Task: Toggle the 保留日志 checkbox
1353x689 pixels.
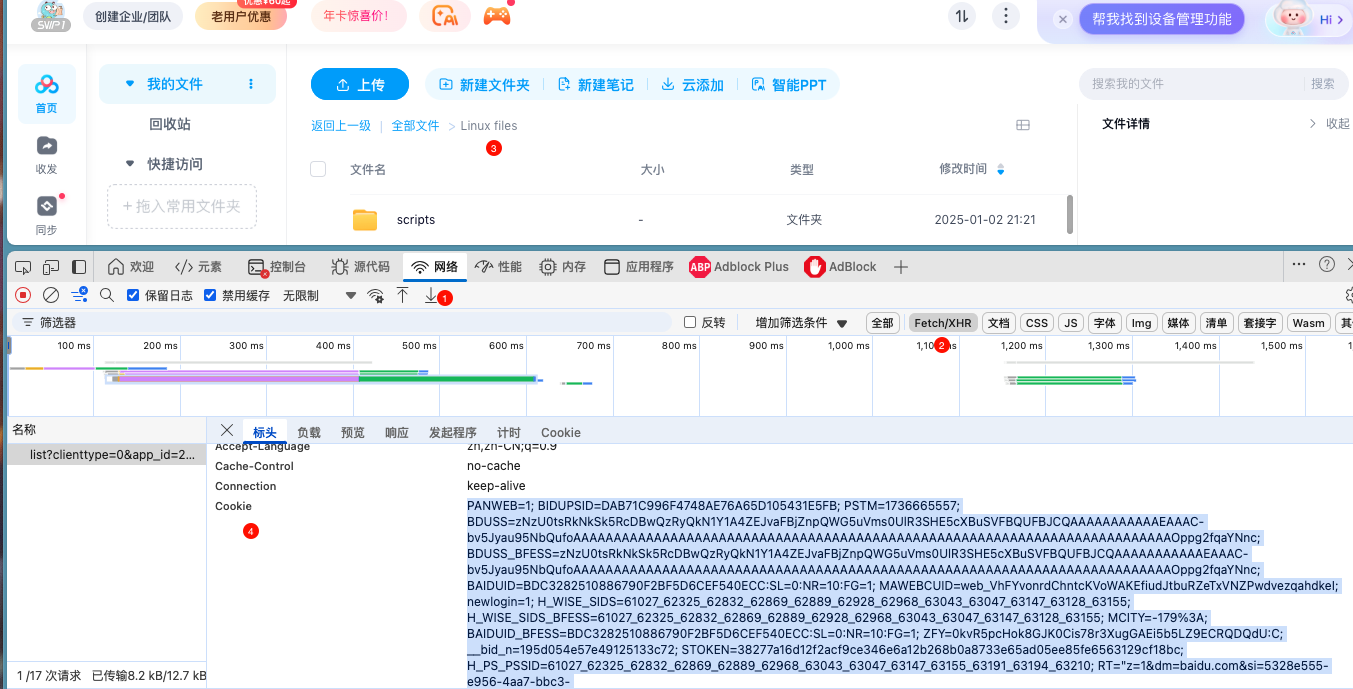Action: coord(134,294)
